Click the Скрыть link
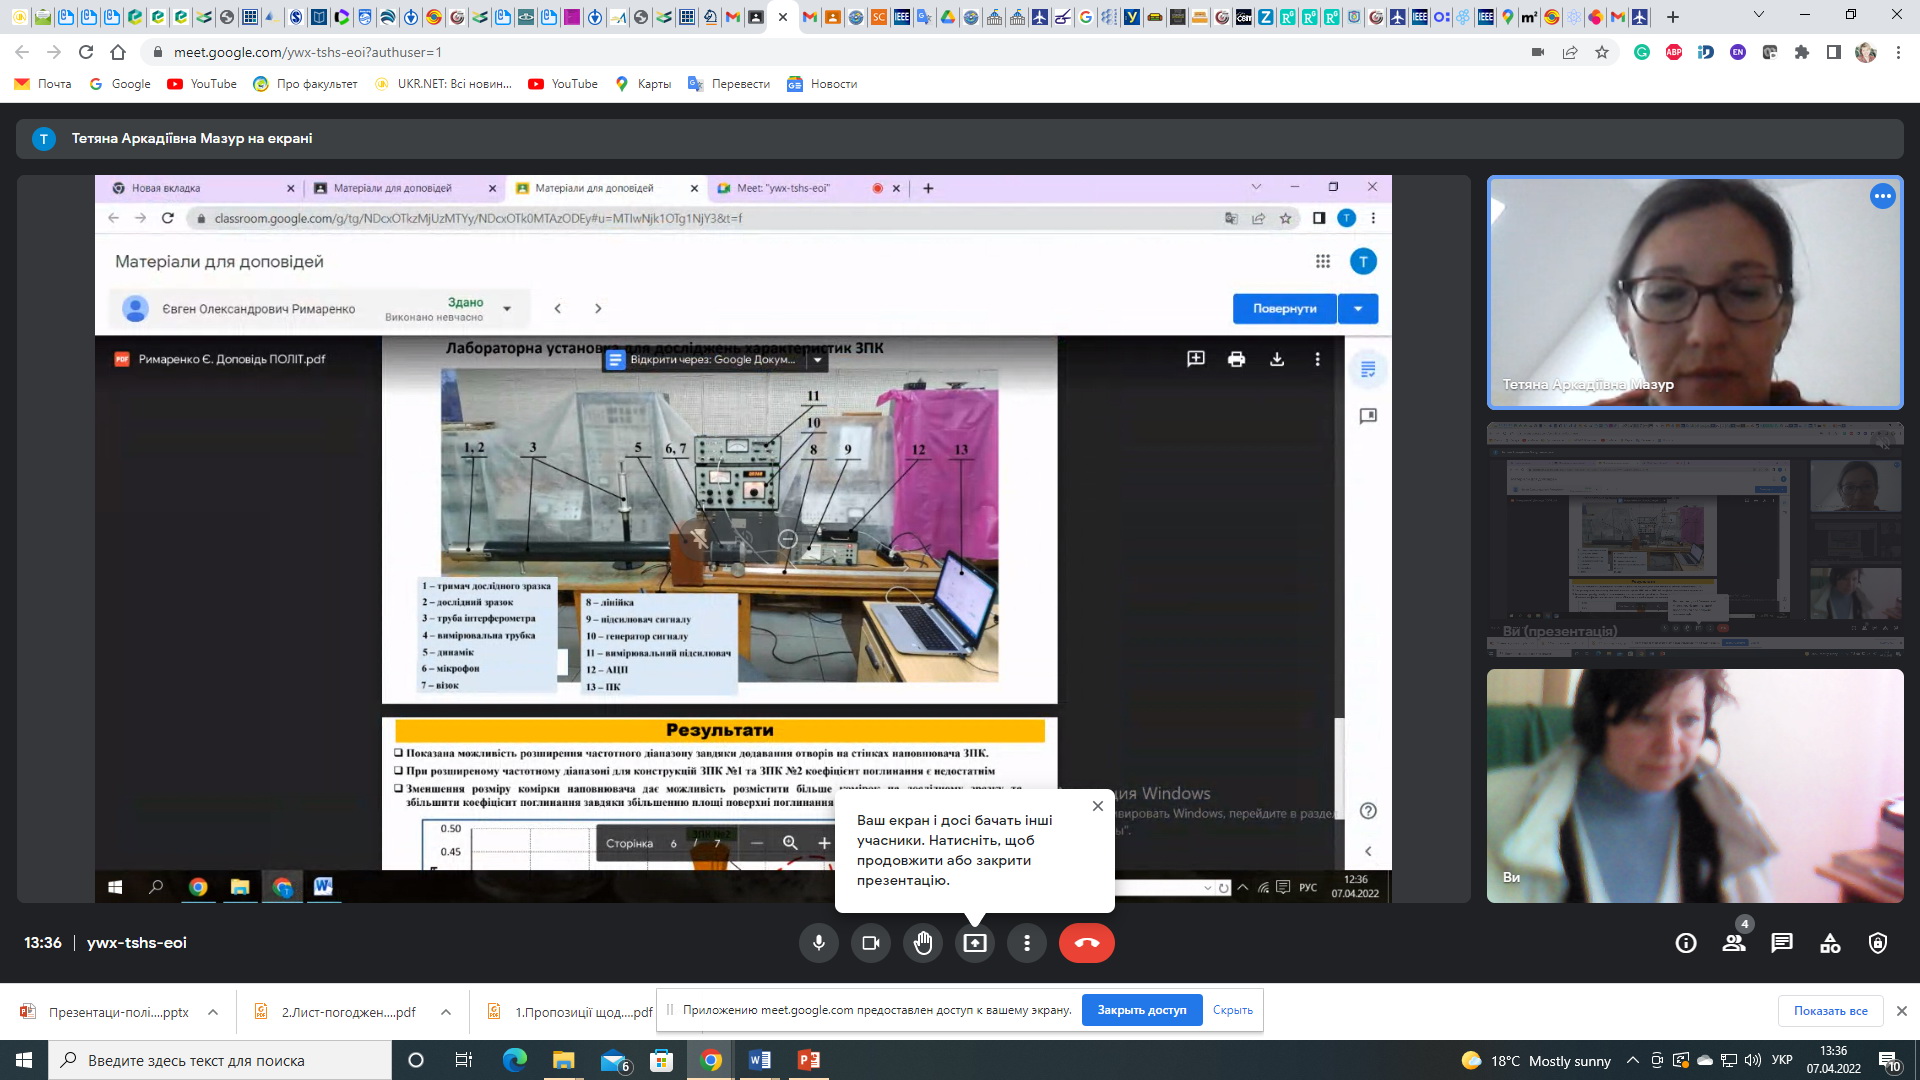The image size is (1920, 1080). click(x=1232, y=1010)
